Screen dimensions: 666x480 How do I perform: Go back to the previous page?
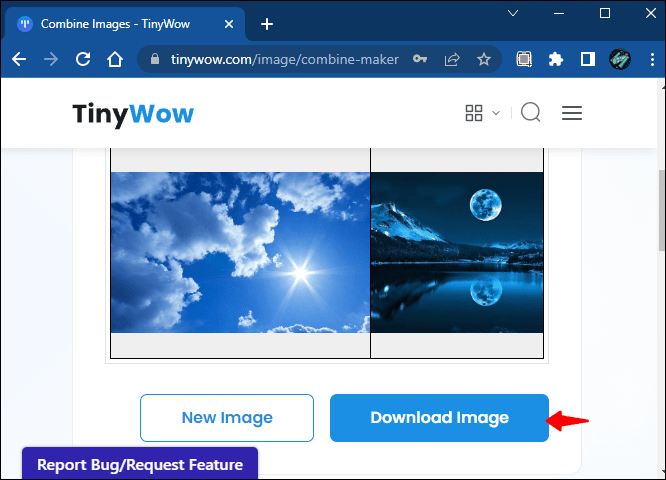coord(19,59)
